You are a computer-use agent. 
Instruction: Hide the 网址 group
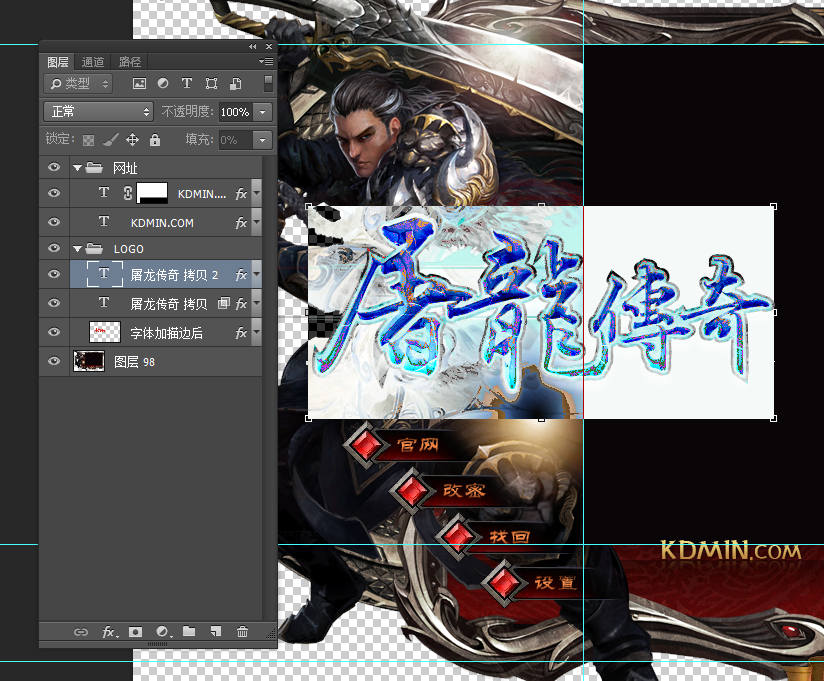pyautogui.click(x=54, y=167)
